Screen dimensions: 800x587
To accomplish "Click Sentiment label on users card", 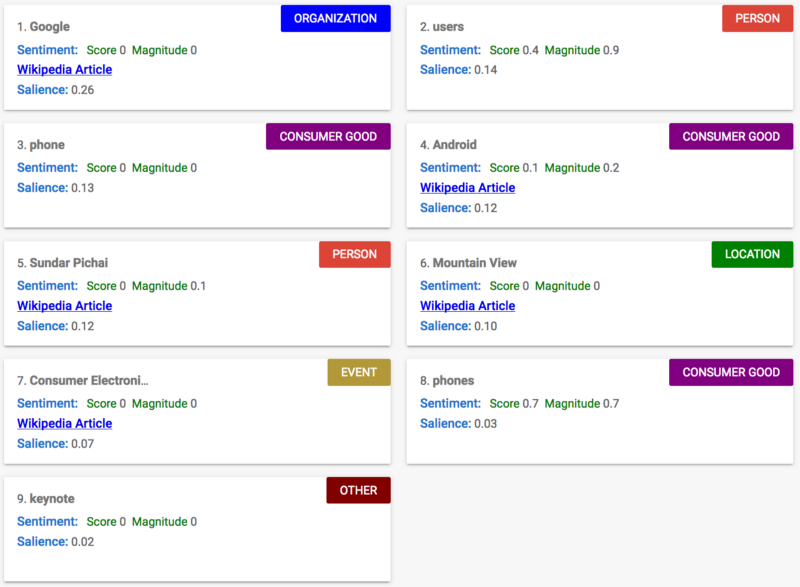I will tap(450, 50).
